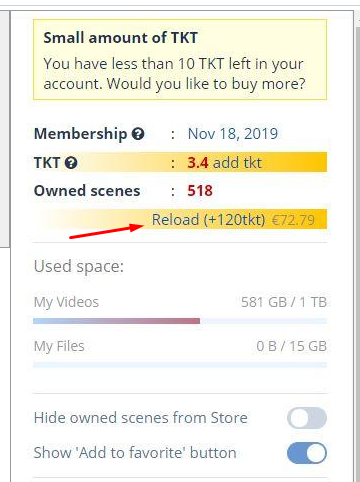
Task: Click the My Files label
Action: click(59, 346)
